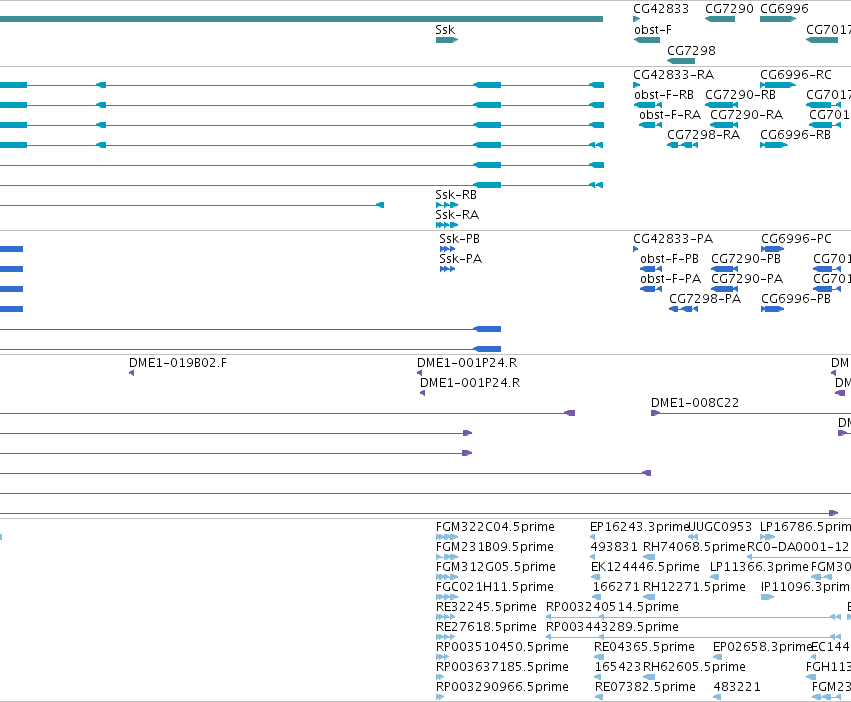Open EST RH62605.5prime

(x=694, y=667)
